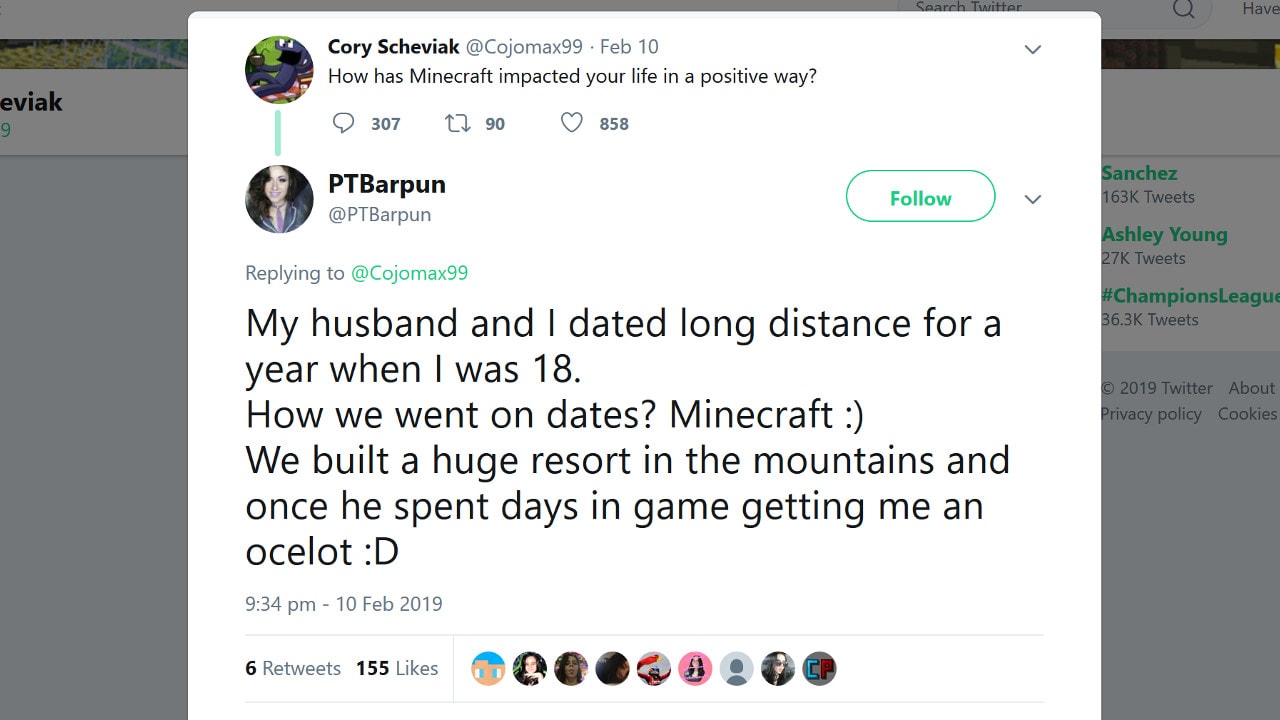Click the pink liker avatar
Image resolution: width=1280 pixels, height=720 pixels.
tap(695, 668)
